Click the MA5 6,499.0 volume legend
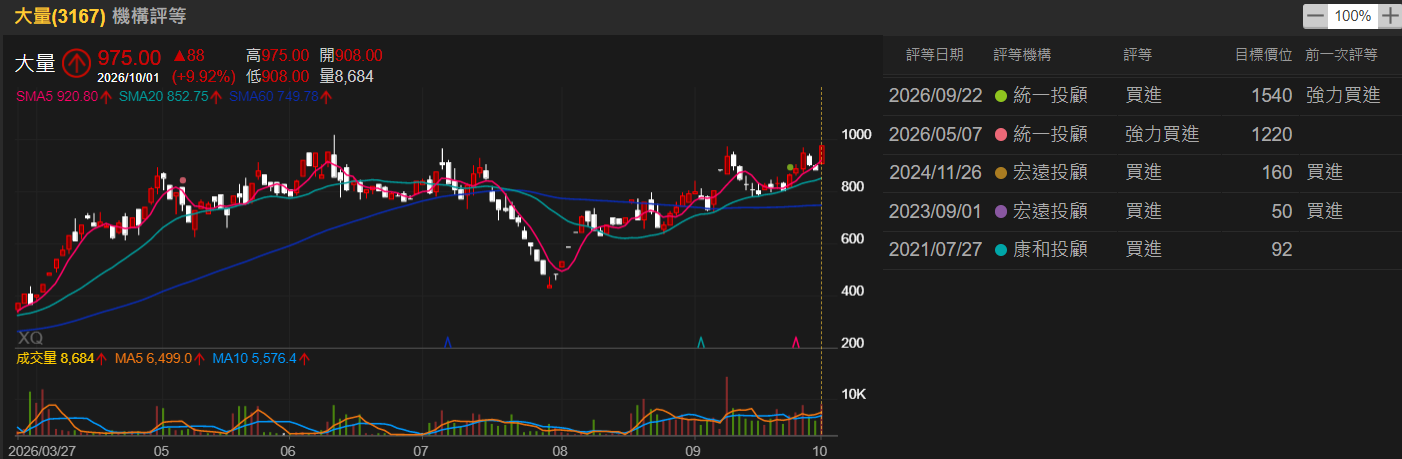The width and height of the screenshot is (1402, 459). [153, 357]
